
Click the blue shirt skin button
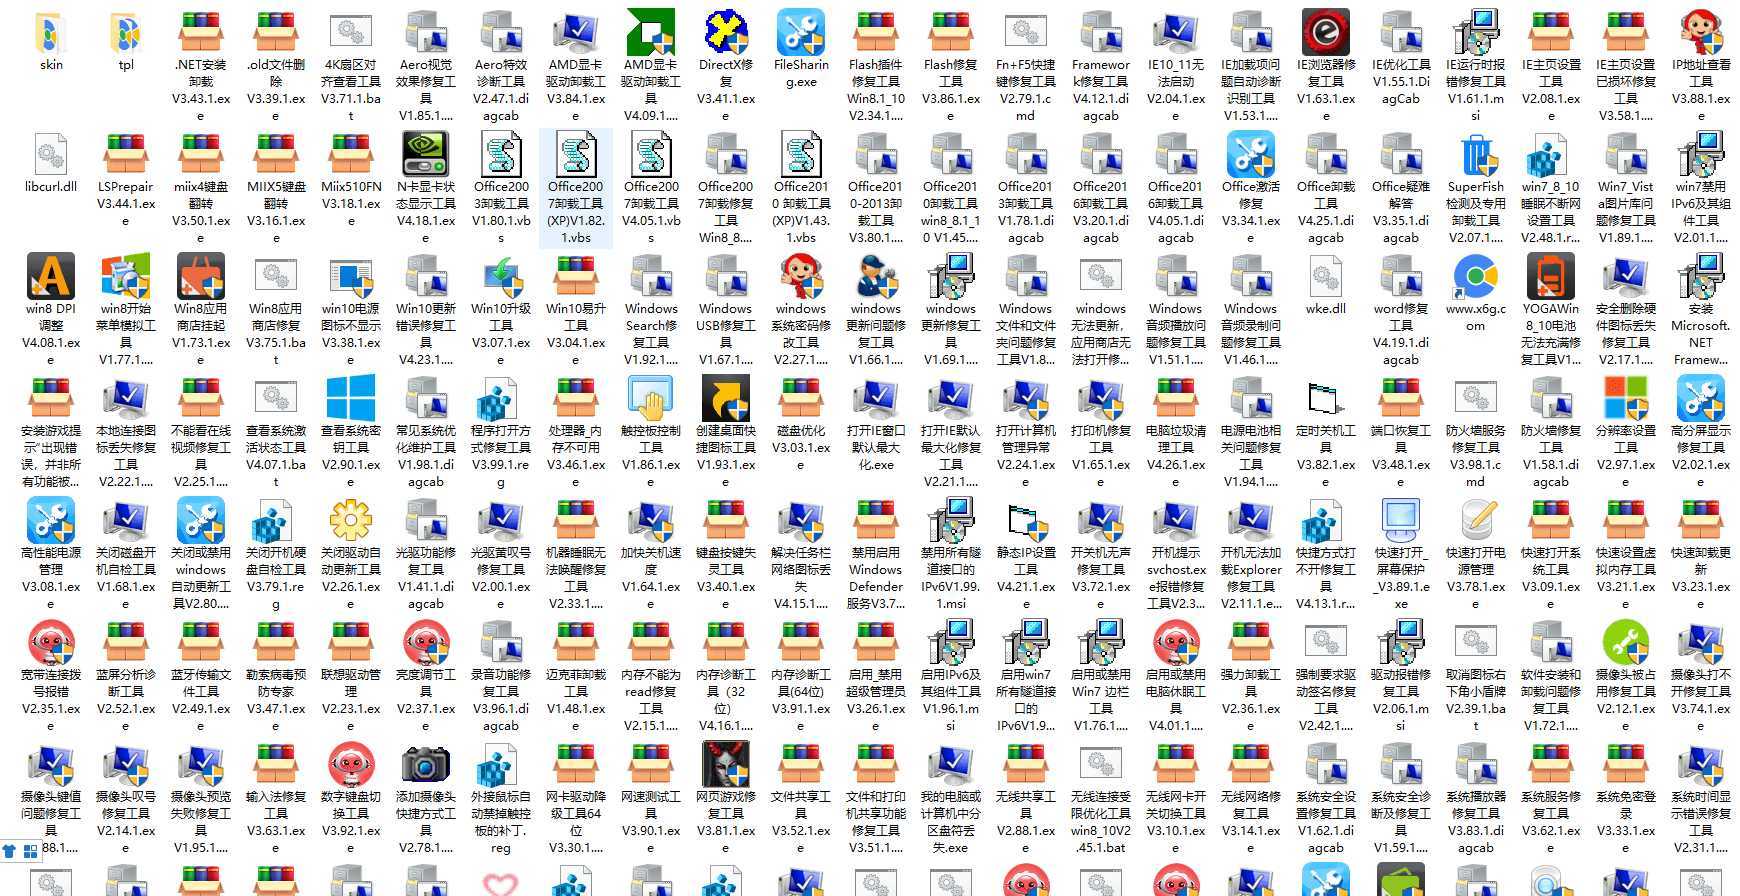(10, 851)
